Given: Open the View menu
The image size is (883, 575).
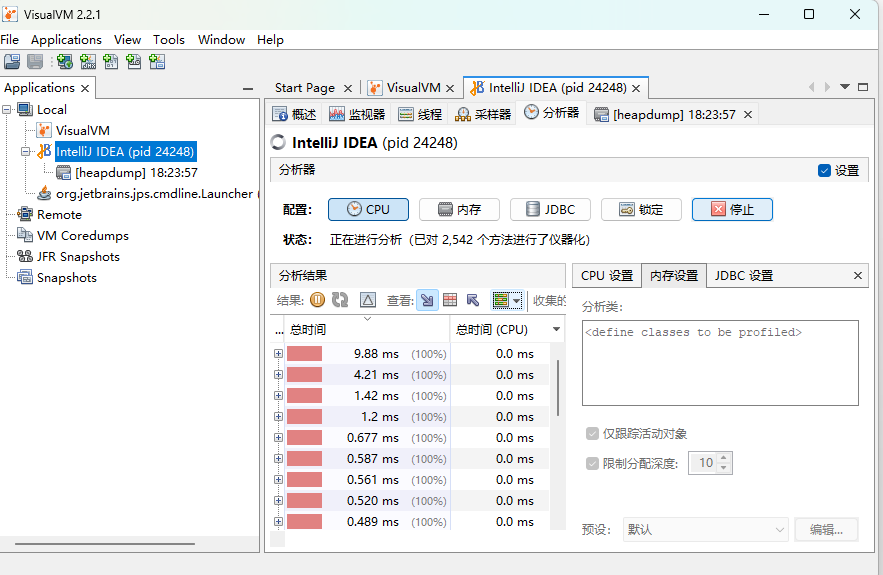Looking at the screenshot, I should [x=127, y=39].
